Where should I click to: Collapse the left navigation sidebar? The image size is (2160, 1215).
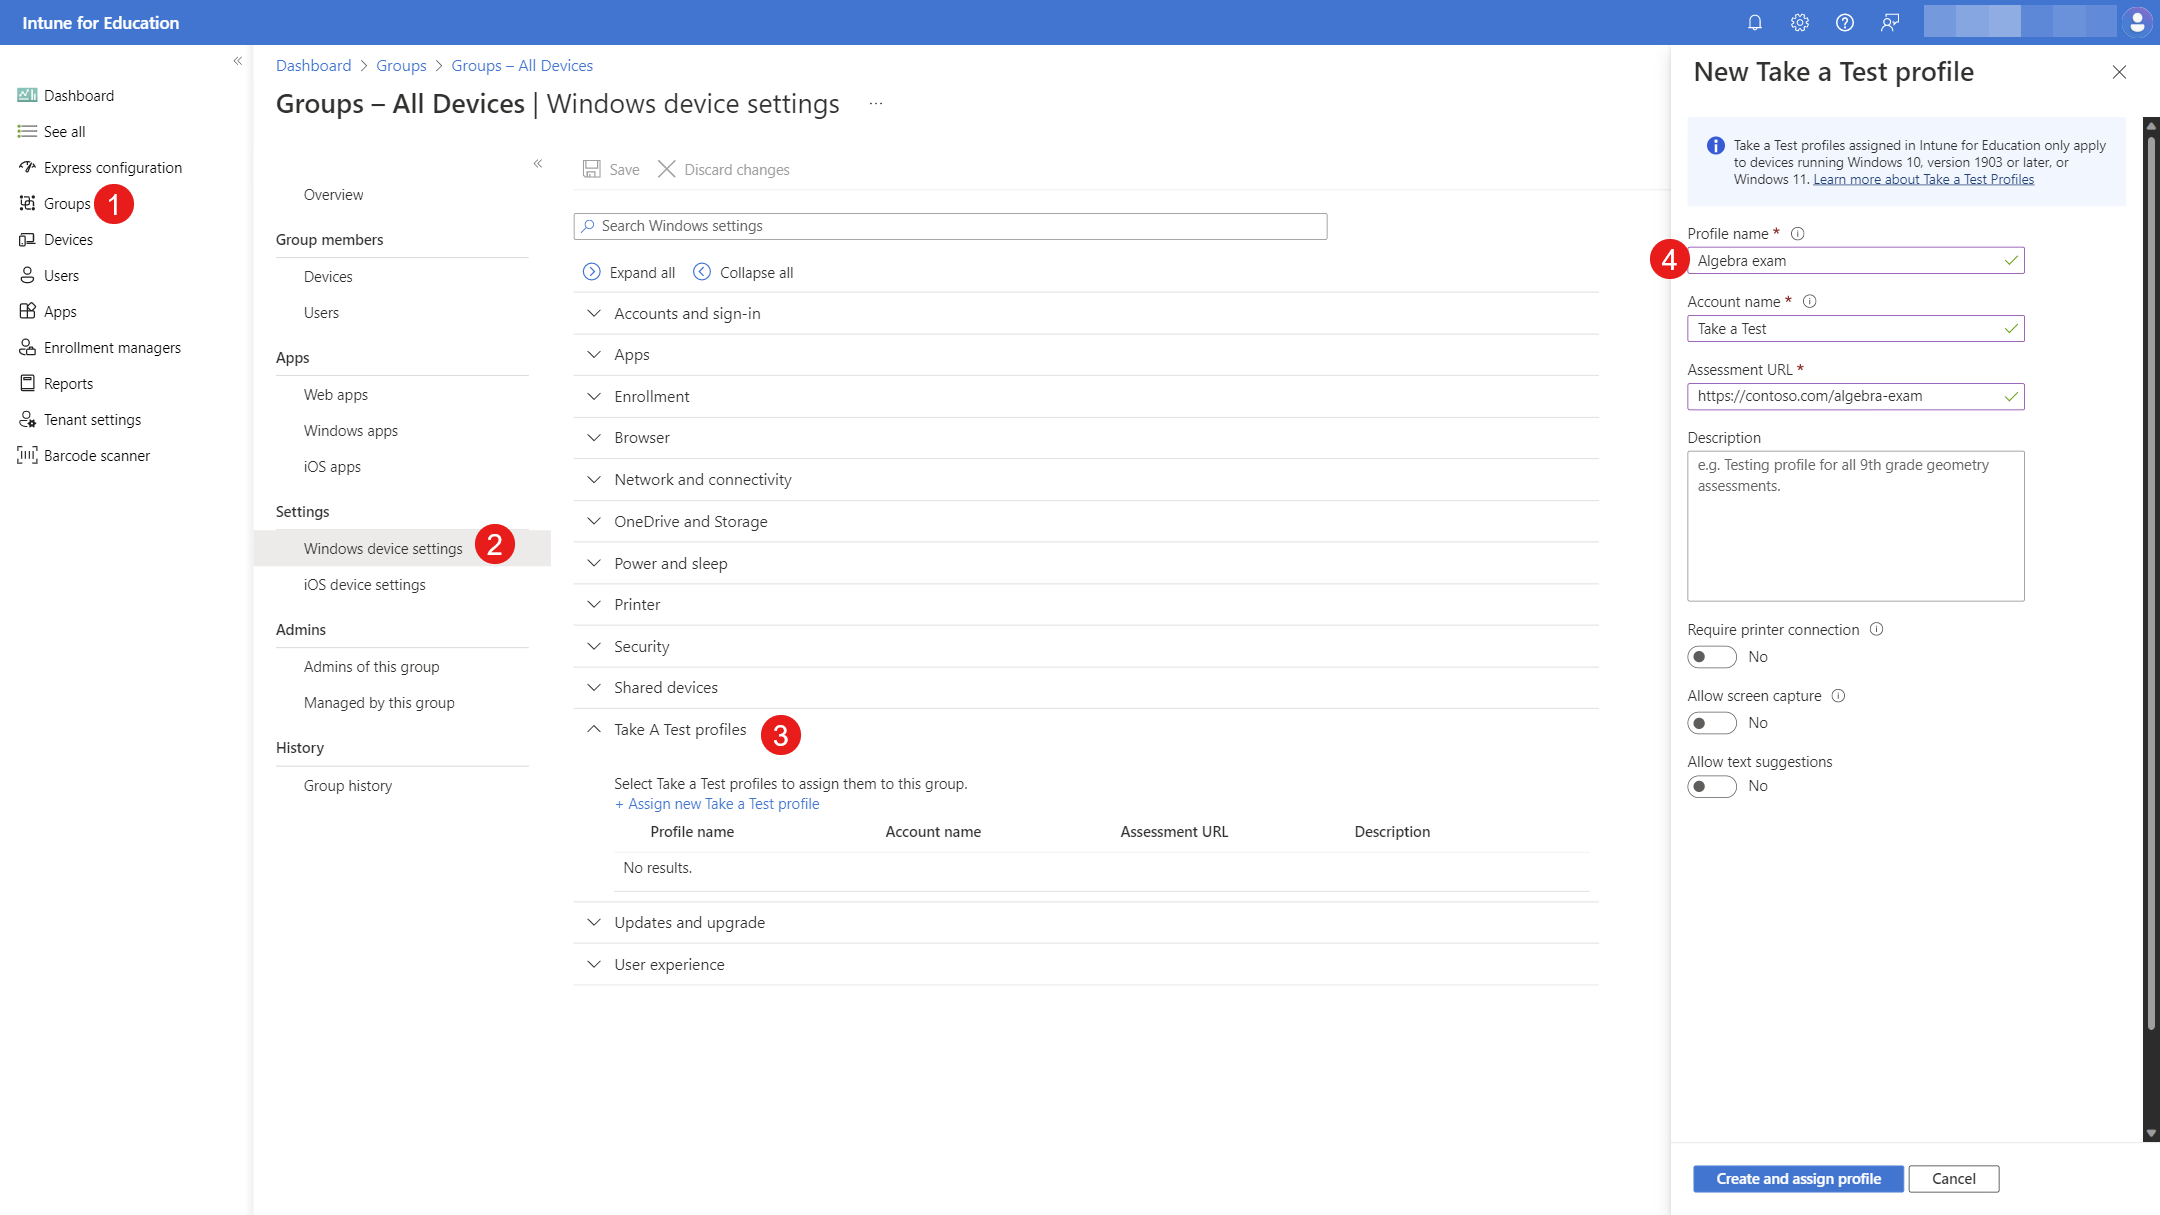[238, 61]
